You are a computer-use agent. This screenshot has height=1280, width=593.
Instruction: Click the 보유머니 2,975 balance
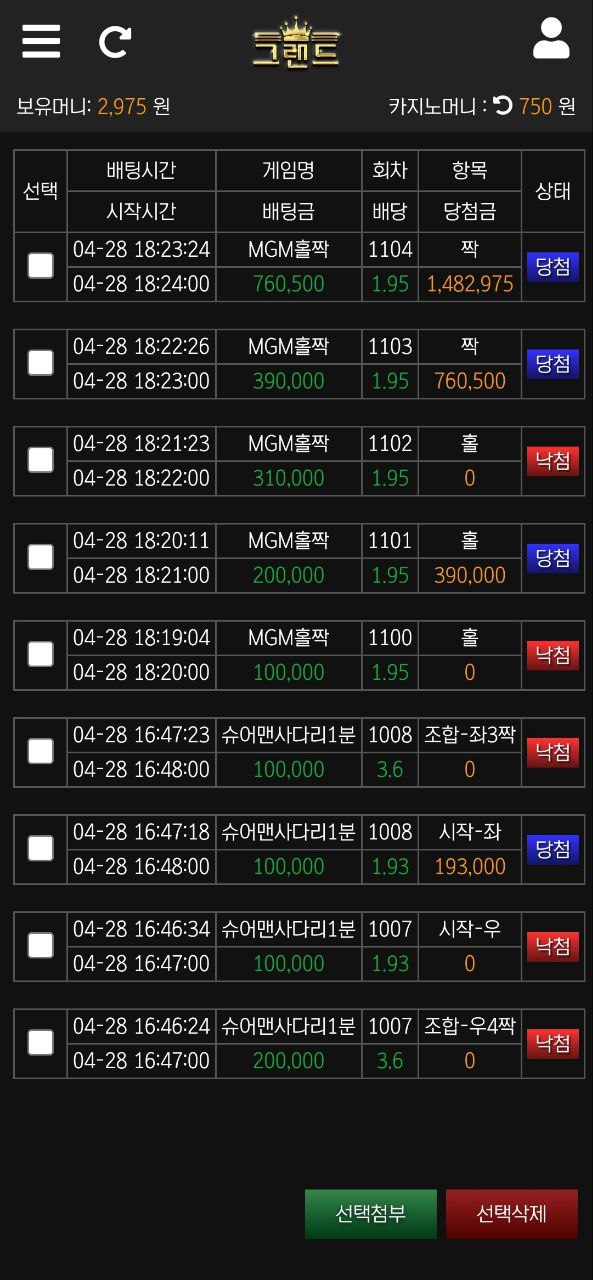point(93,106)
